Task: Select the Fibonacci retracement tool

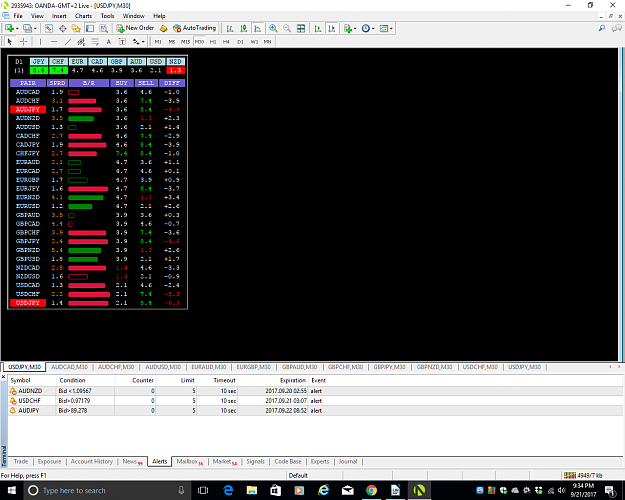Action: tap(95, 41)
